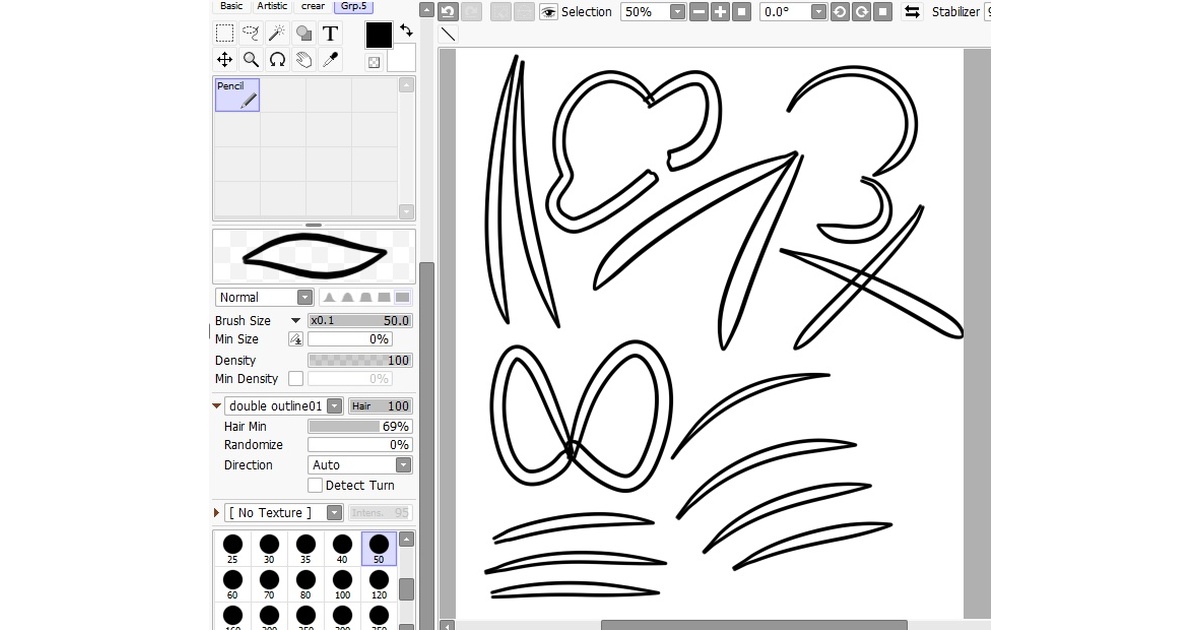1200x630 pixels.
Task: Select the Text tool
Action: pos(330,34)
